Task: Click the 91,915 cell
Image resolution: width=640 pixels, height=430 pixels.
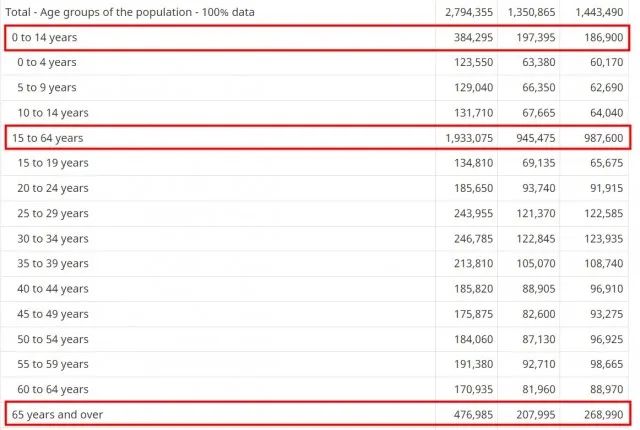Action: [607, 188]
